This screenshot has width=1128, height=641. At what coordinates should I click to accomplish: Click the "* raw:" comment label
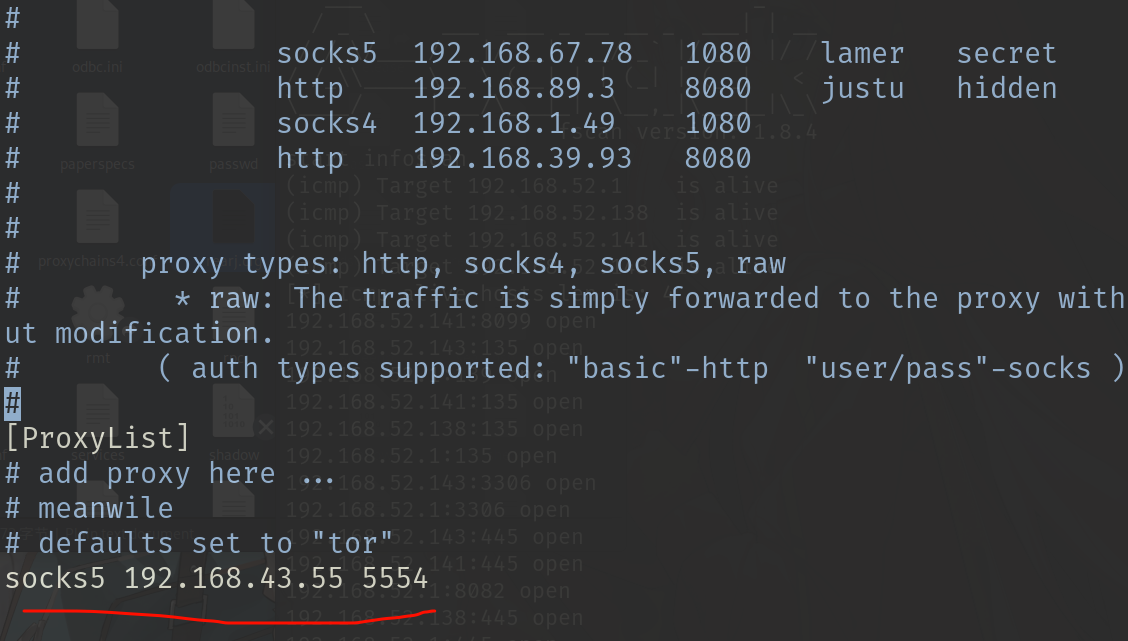(x=224, y=299)
